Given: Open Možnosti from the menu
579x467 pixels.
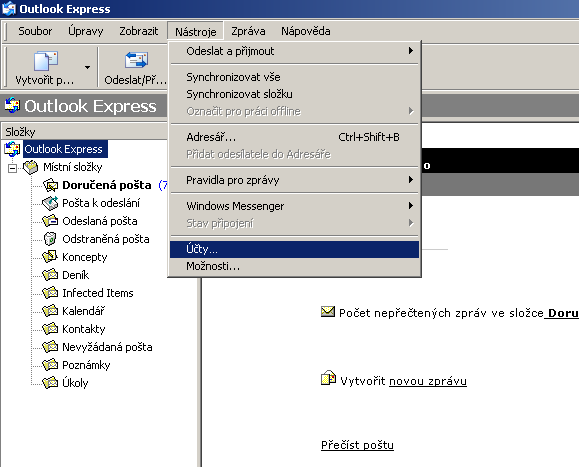Looking at the screenshot, I should pyautogui.click(x=294, y=266).
